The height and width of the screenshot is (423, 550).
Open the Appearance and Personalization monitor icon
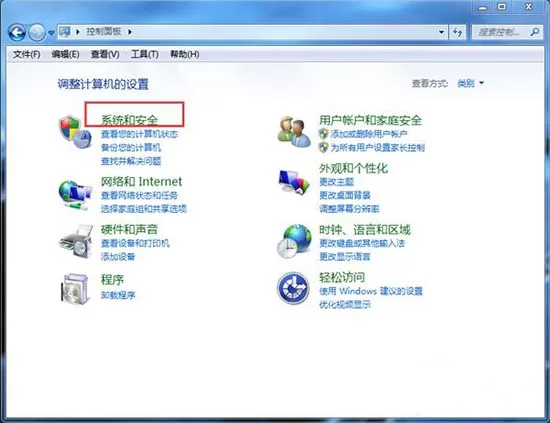pyautogui.click(x=294, y=182)
